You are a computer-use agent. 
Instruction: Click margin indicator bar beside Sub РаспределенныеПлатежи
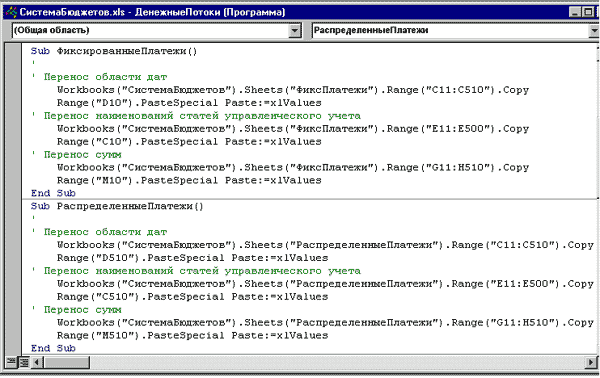pos(14,206)
